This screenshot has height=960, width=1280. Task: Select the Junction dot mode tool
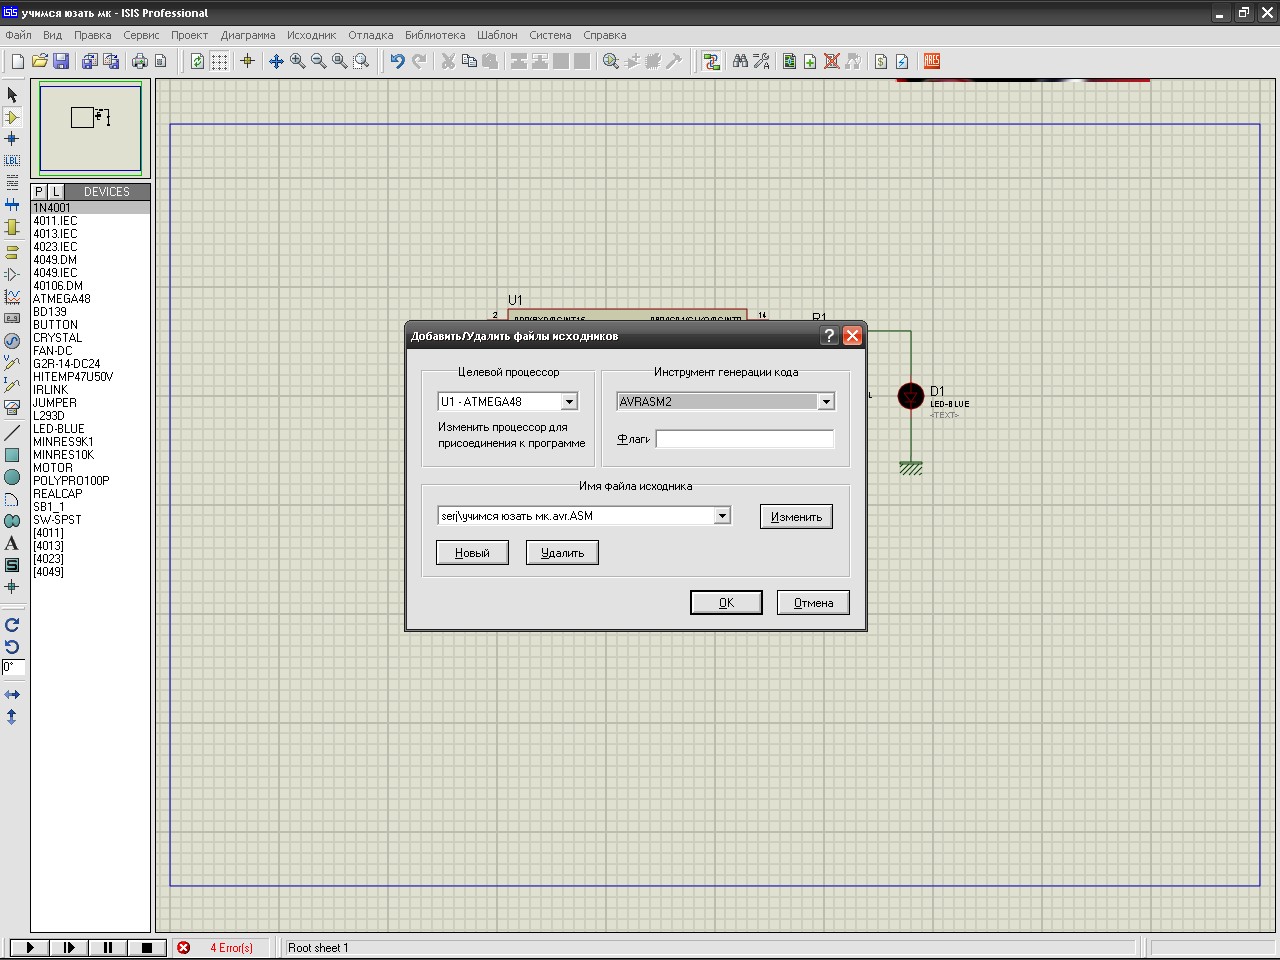click(x=12, y=139)
